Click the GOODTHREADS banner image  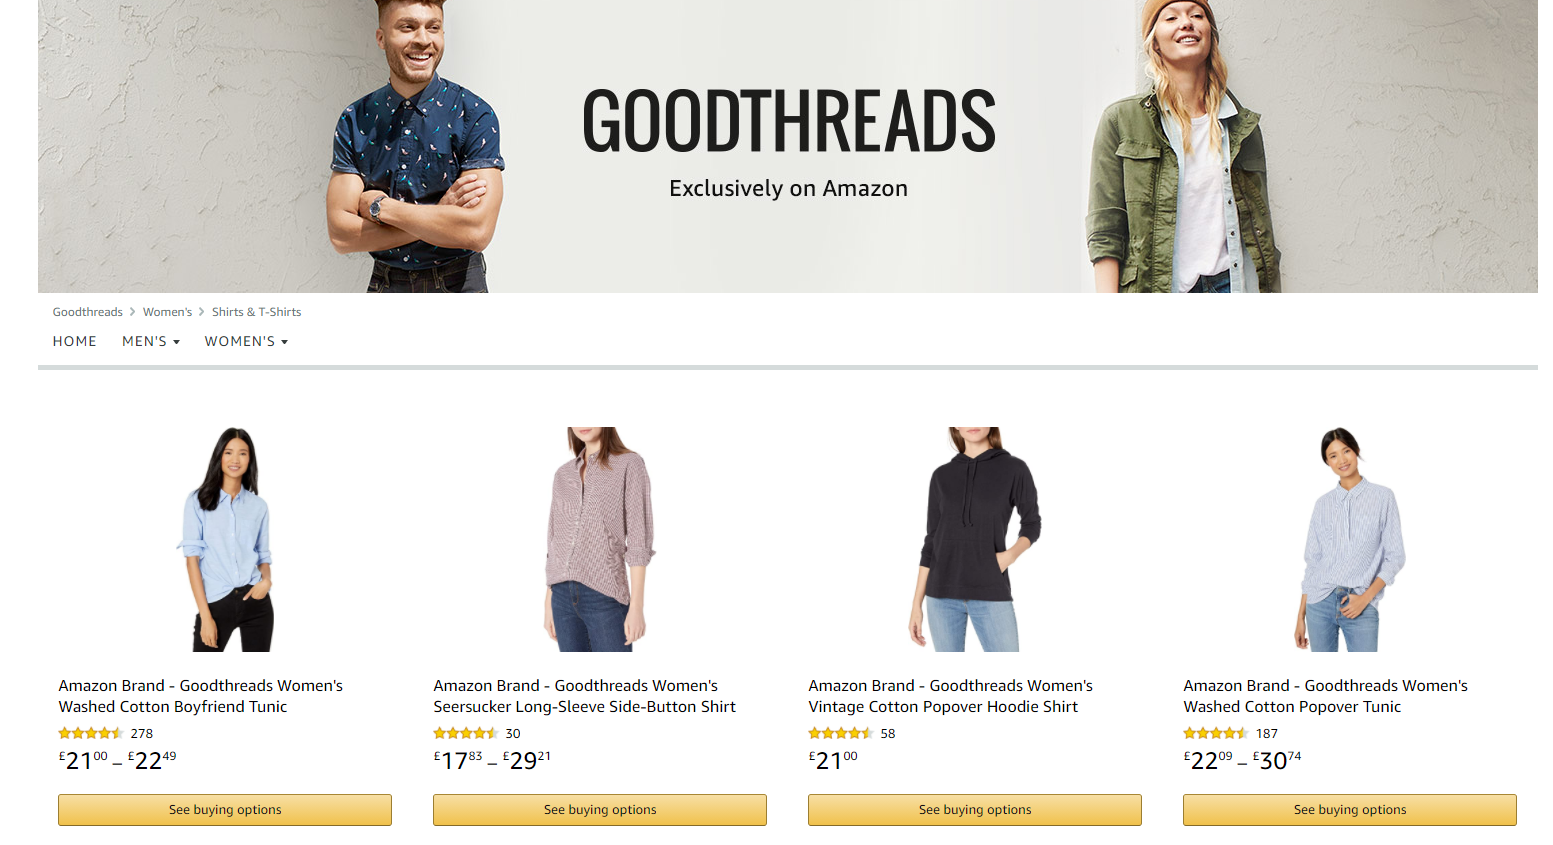[x=788, y=146]
